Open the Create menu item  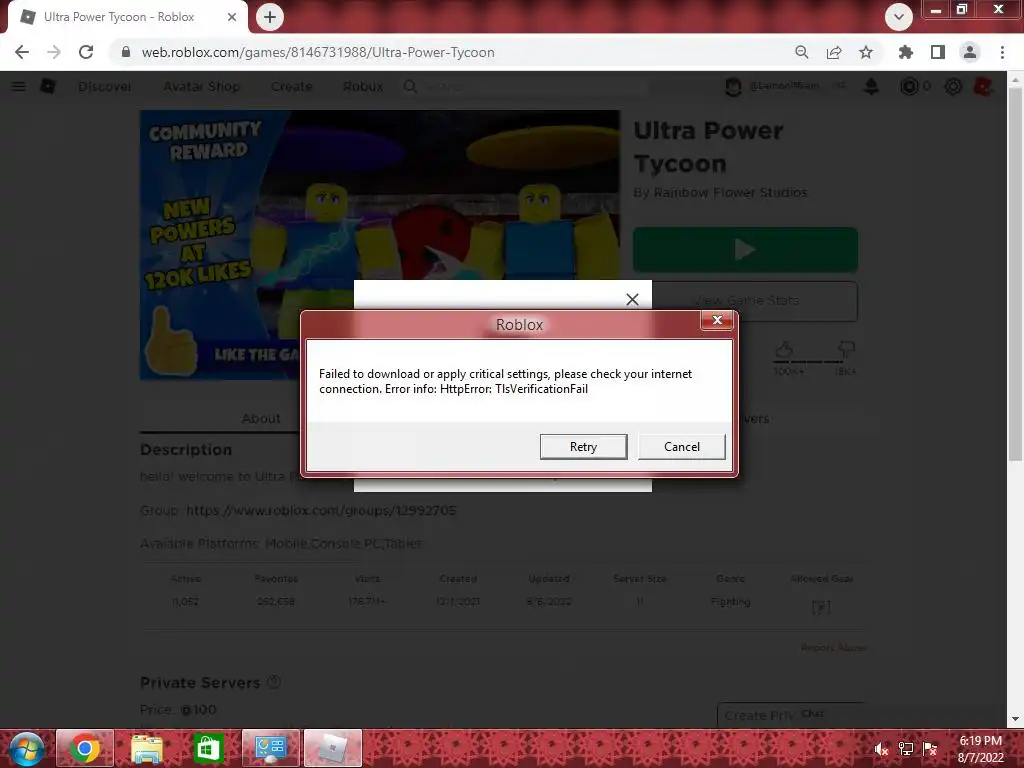(x=291, y=86)
